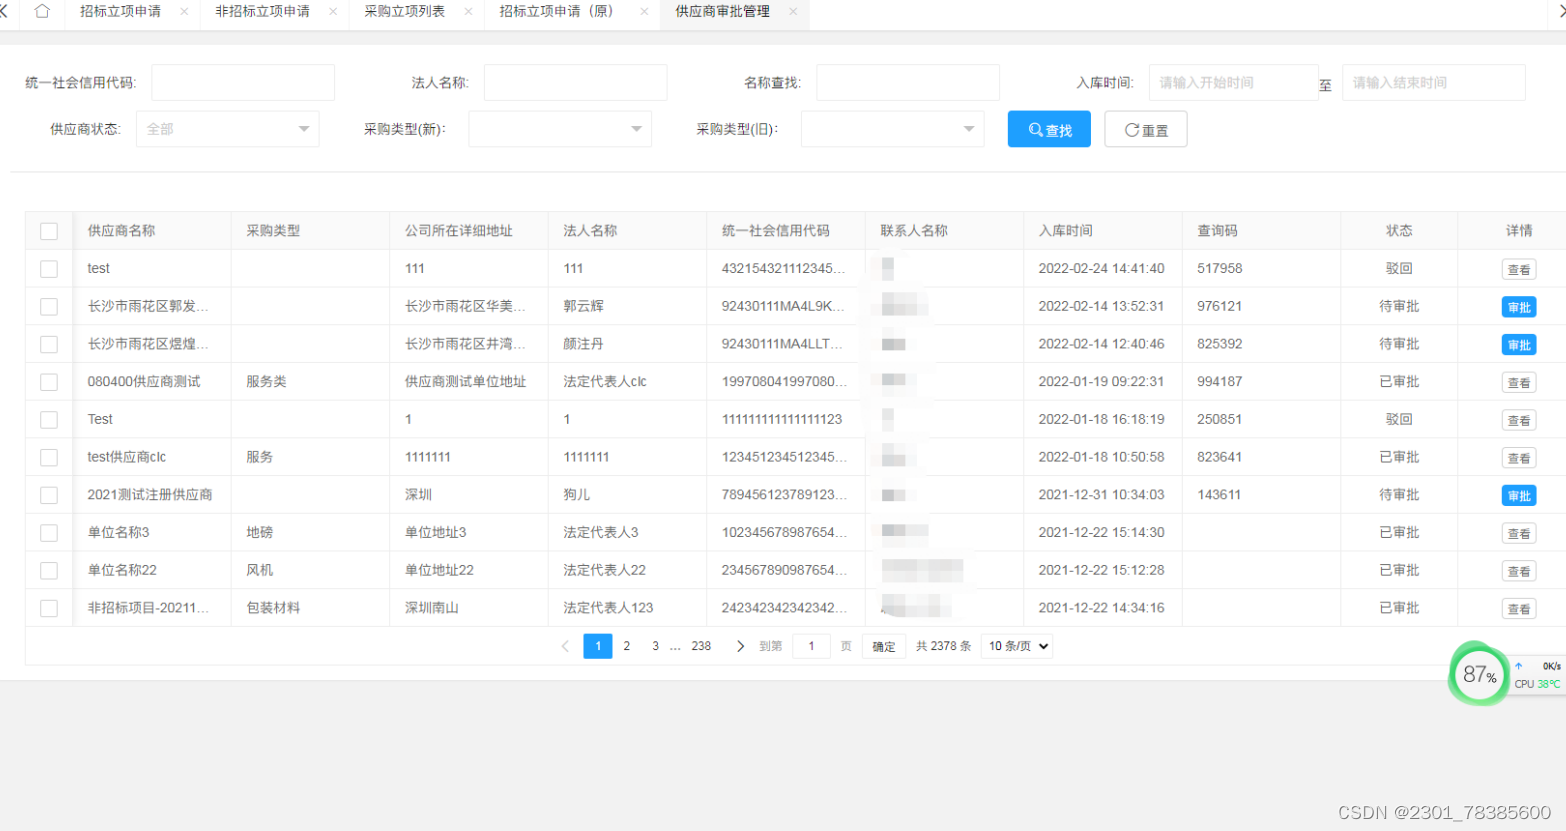
Task: Open the 10条/页 page size dropdown
Action: point(1015,646)
